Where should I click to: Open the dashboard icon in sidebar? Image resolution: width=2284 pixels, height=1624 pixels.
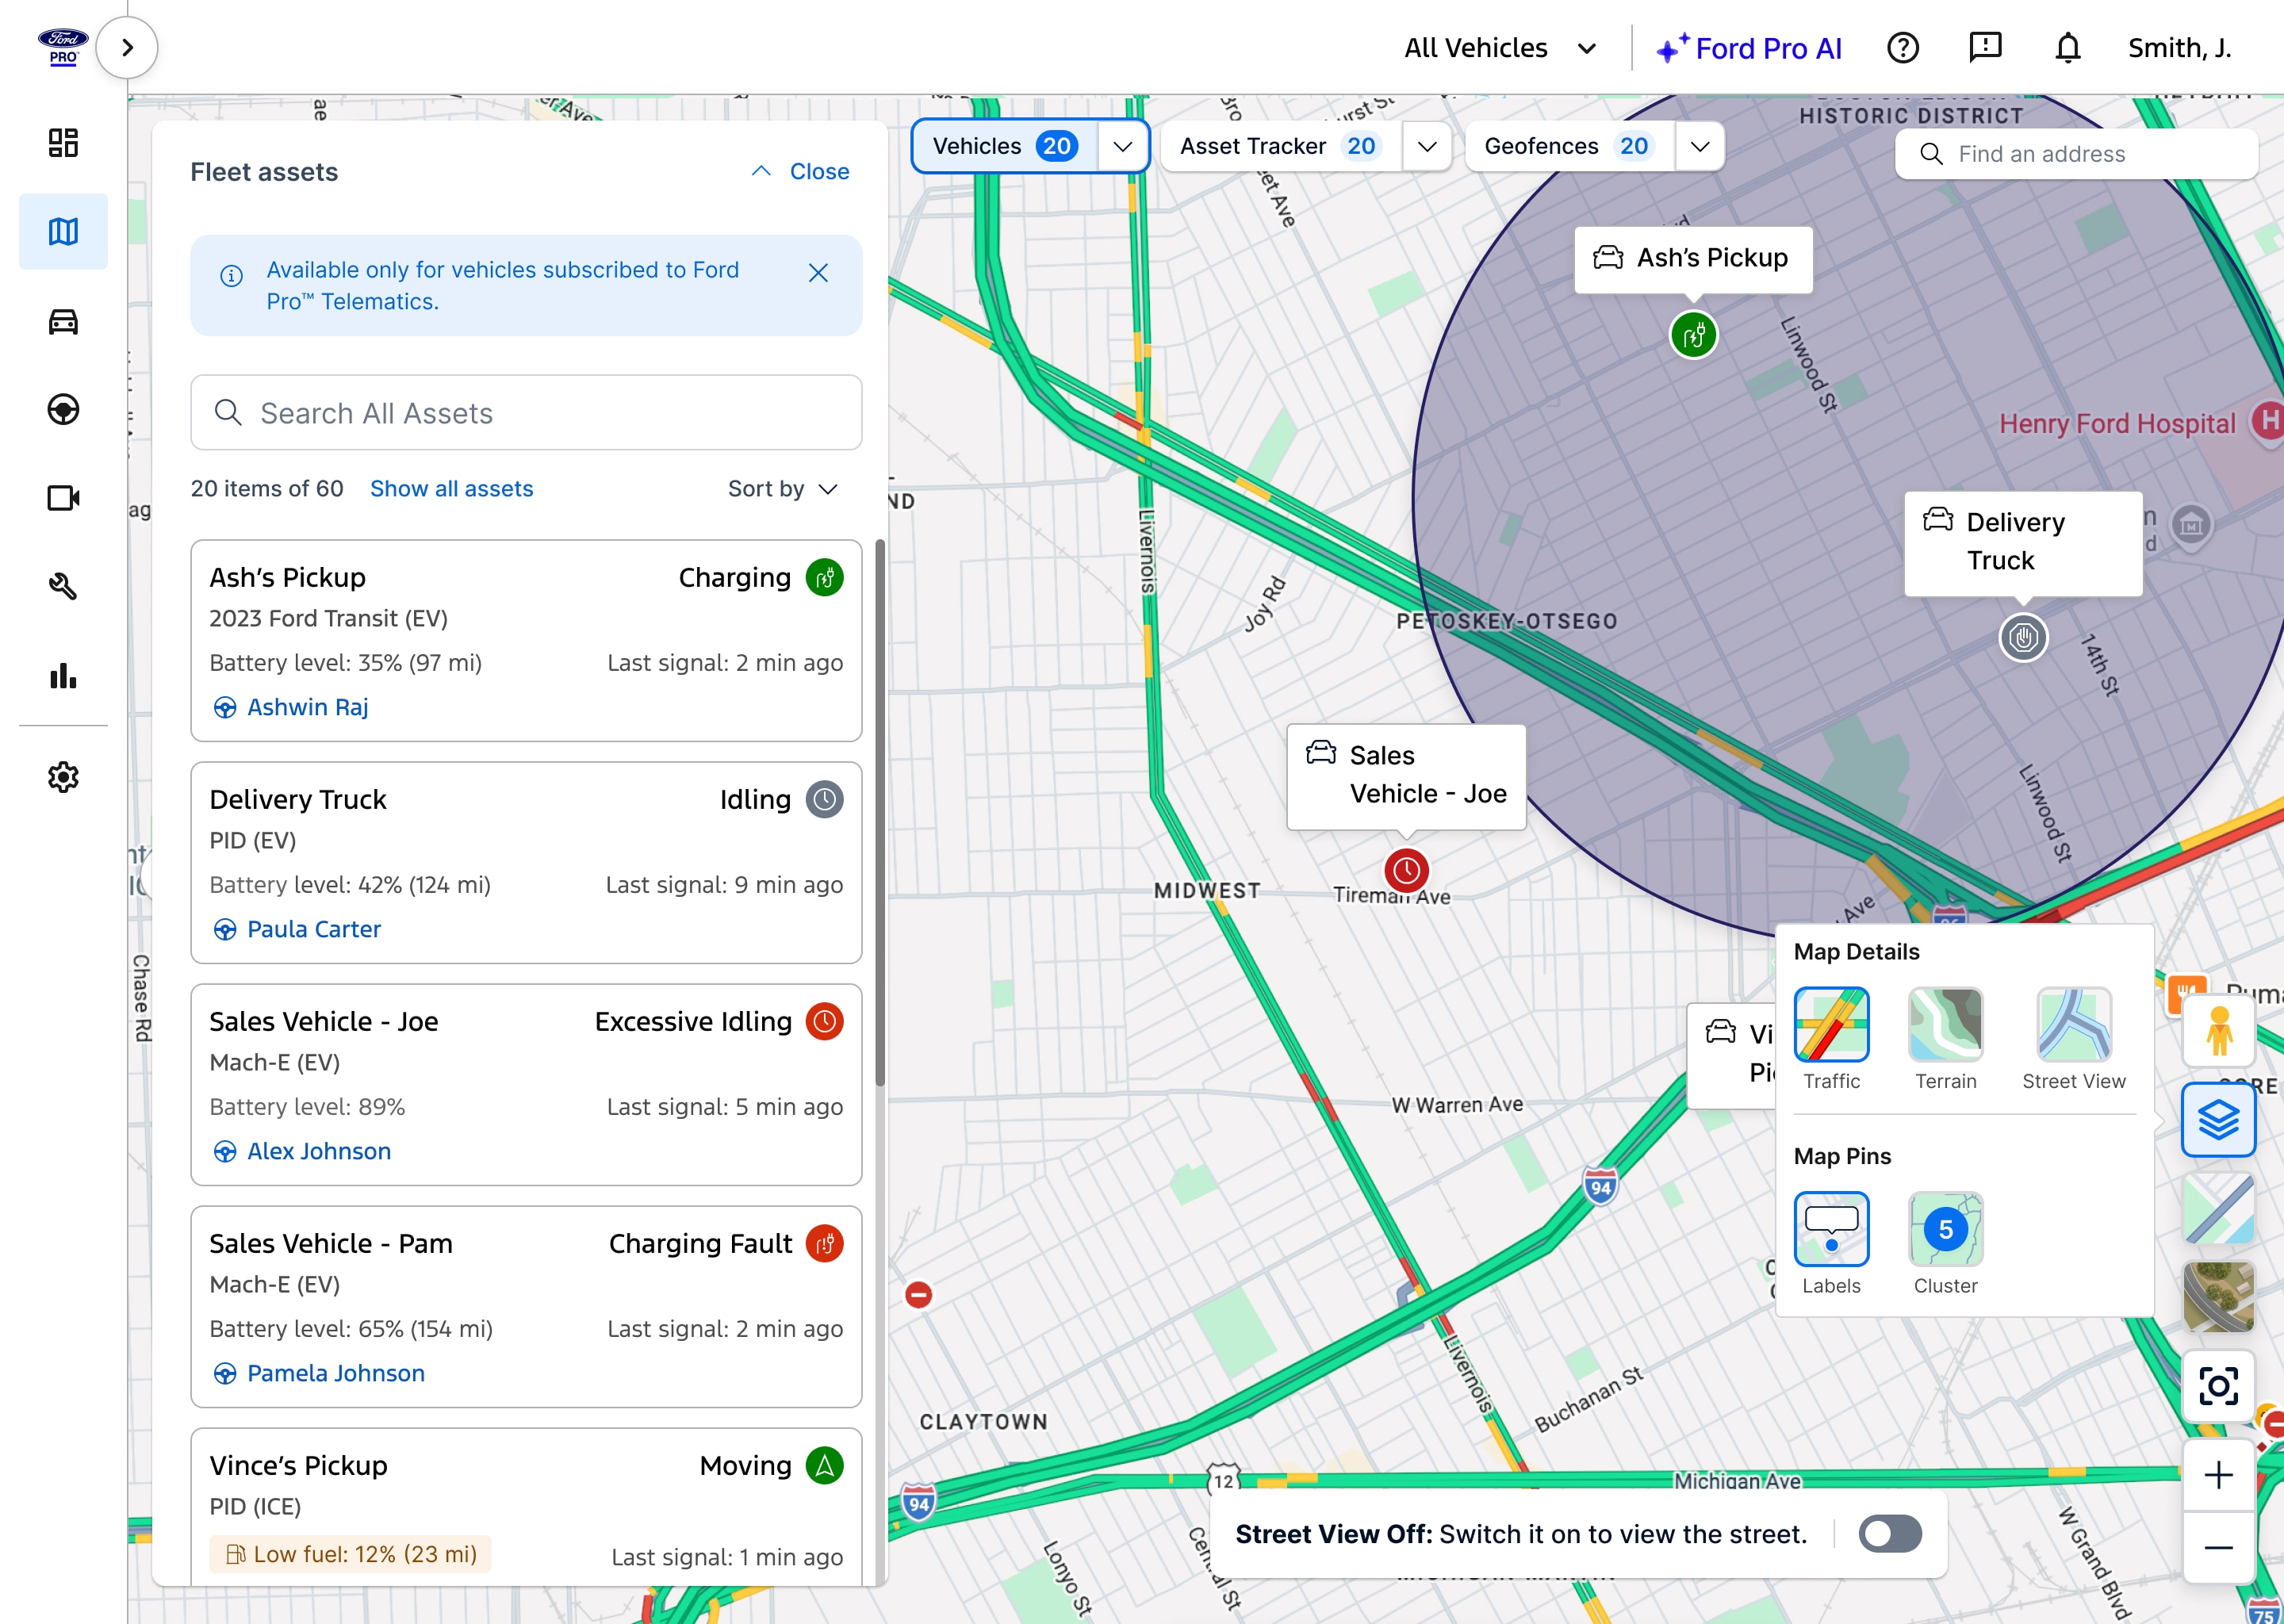63,143
